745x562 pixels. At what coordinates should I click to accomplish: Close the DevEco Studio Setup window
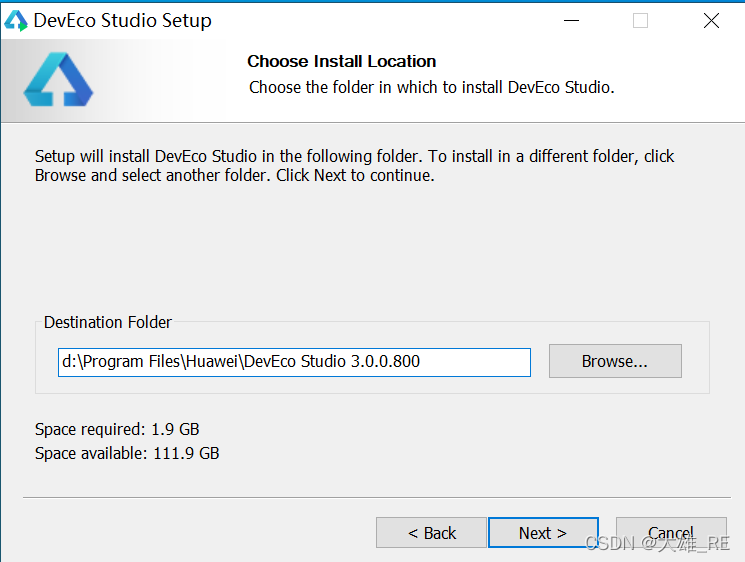(711, 21)
